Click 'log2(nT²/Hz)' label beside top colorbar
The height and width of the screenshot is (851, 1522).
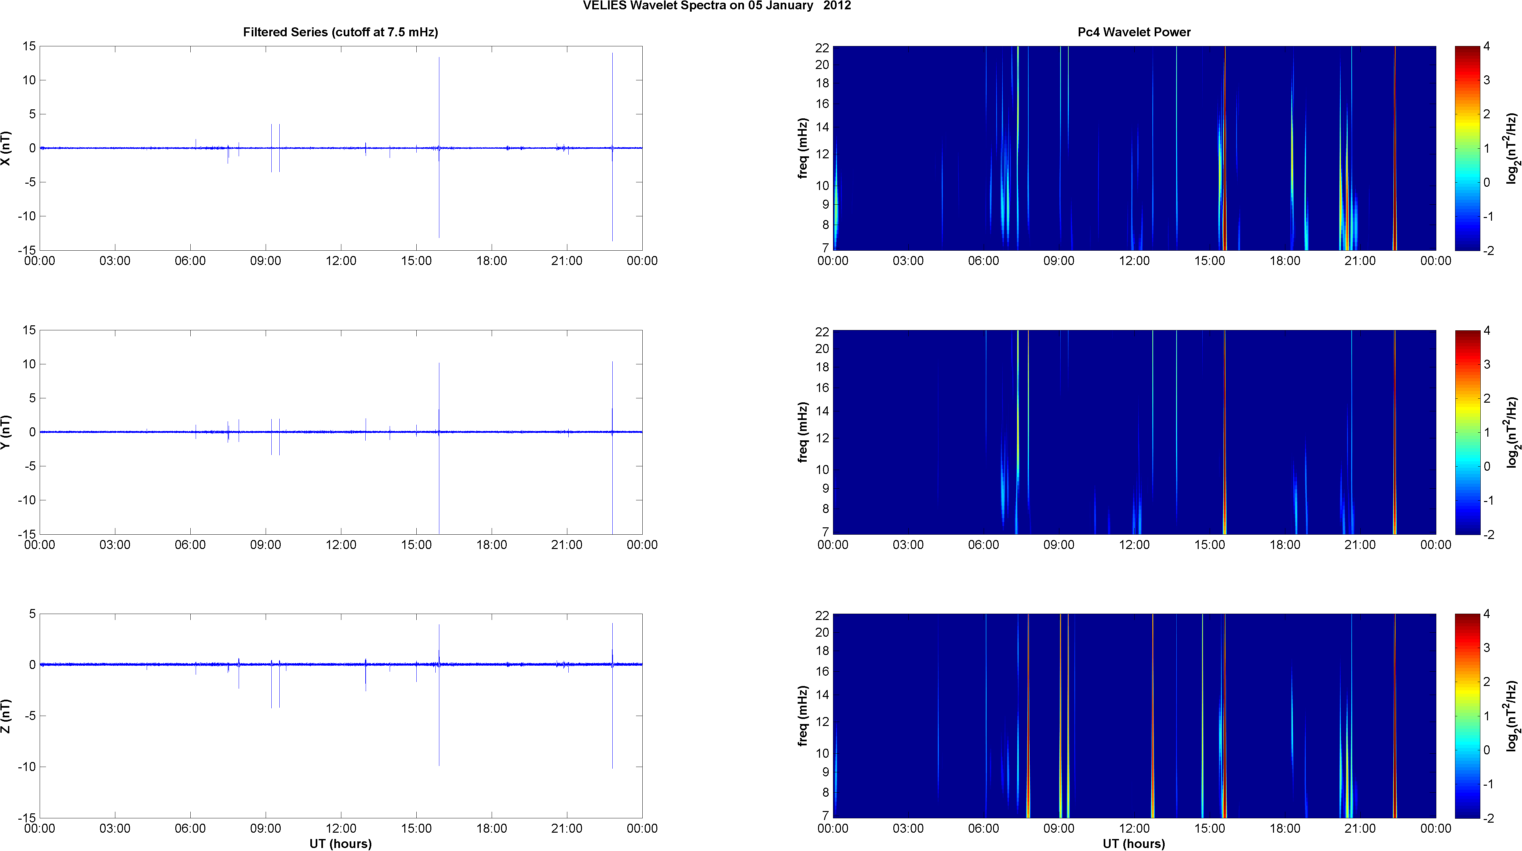(1512, 148)
